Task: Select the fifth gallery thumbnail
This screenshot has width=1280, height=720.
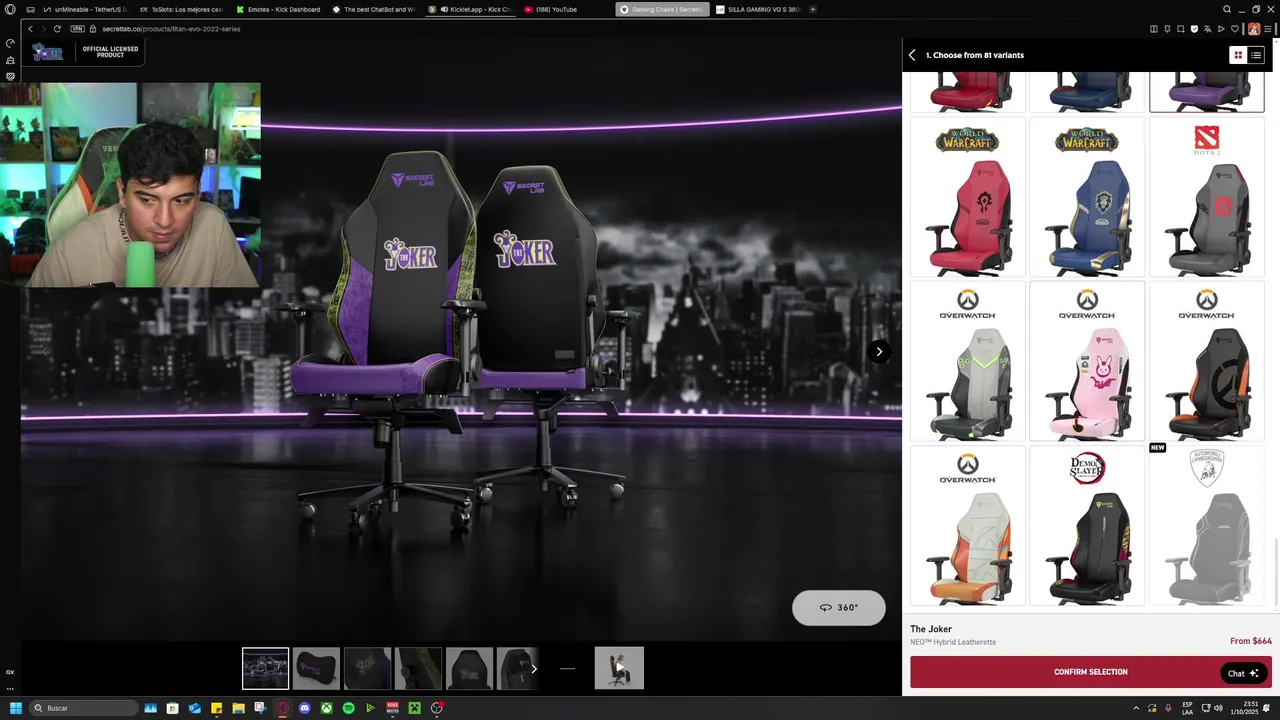Action: (469, 669)
